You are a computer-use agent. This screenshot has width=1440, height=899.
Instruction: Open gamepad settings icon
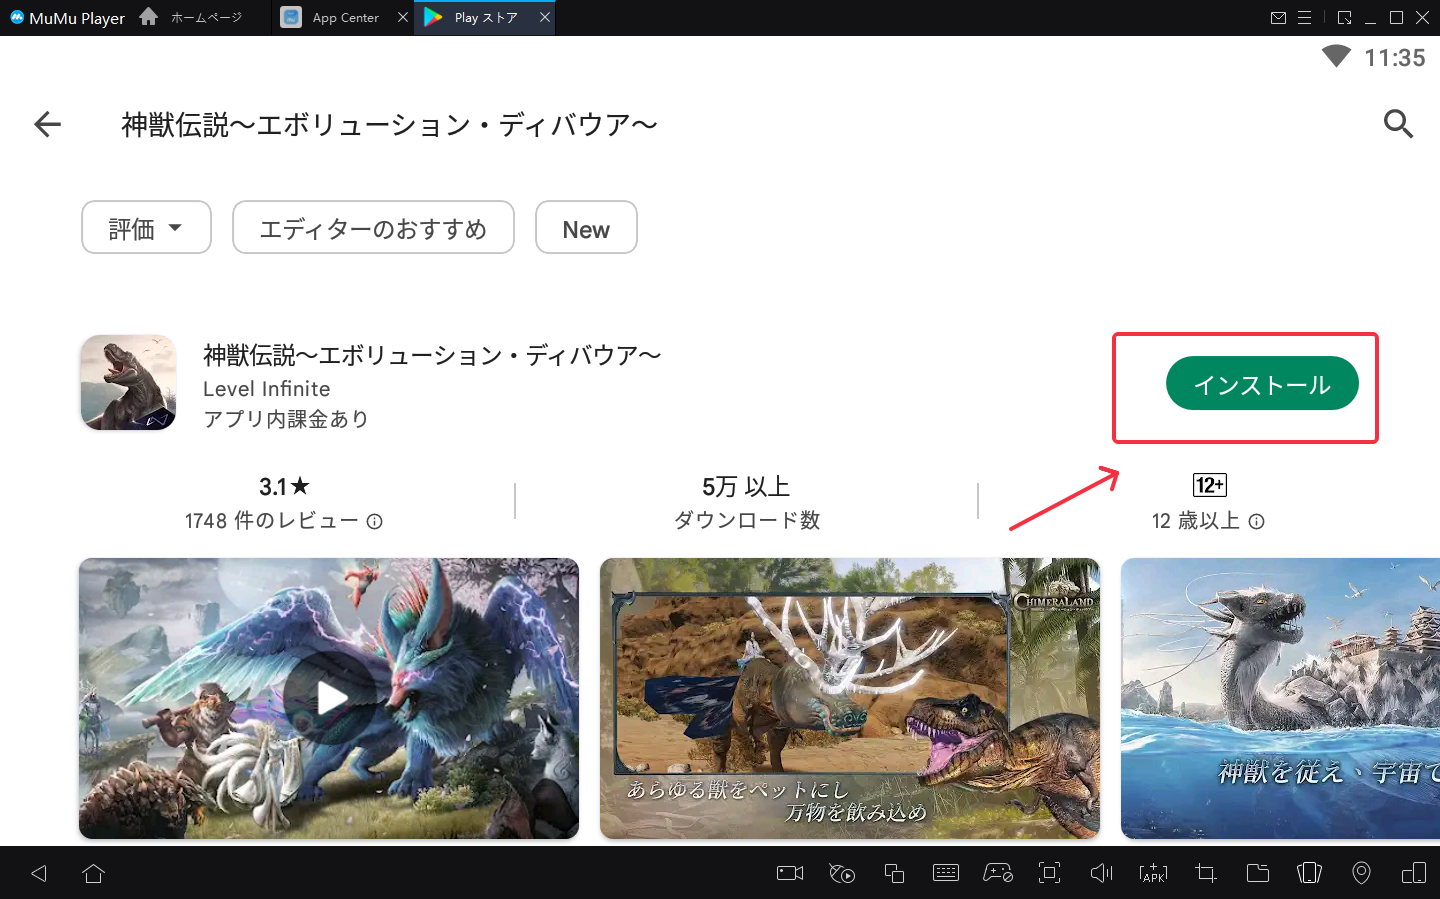pos(998,873)
